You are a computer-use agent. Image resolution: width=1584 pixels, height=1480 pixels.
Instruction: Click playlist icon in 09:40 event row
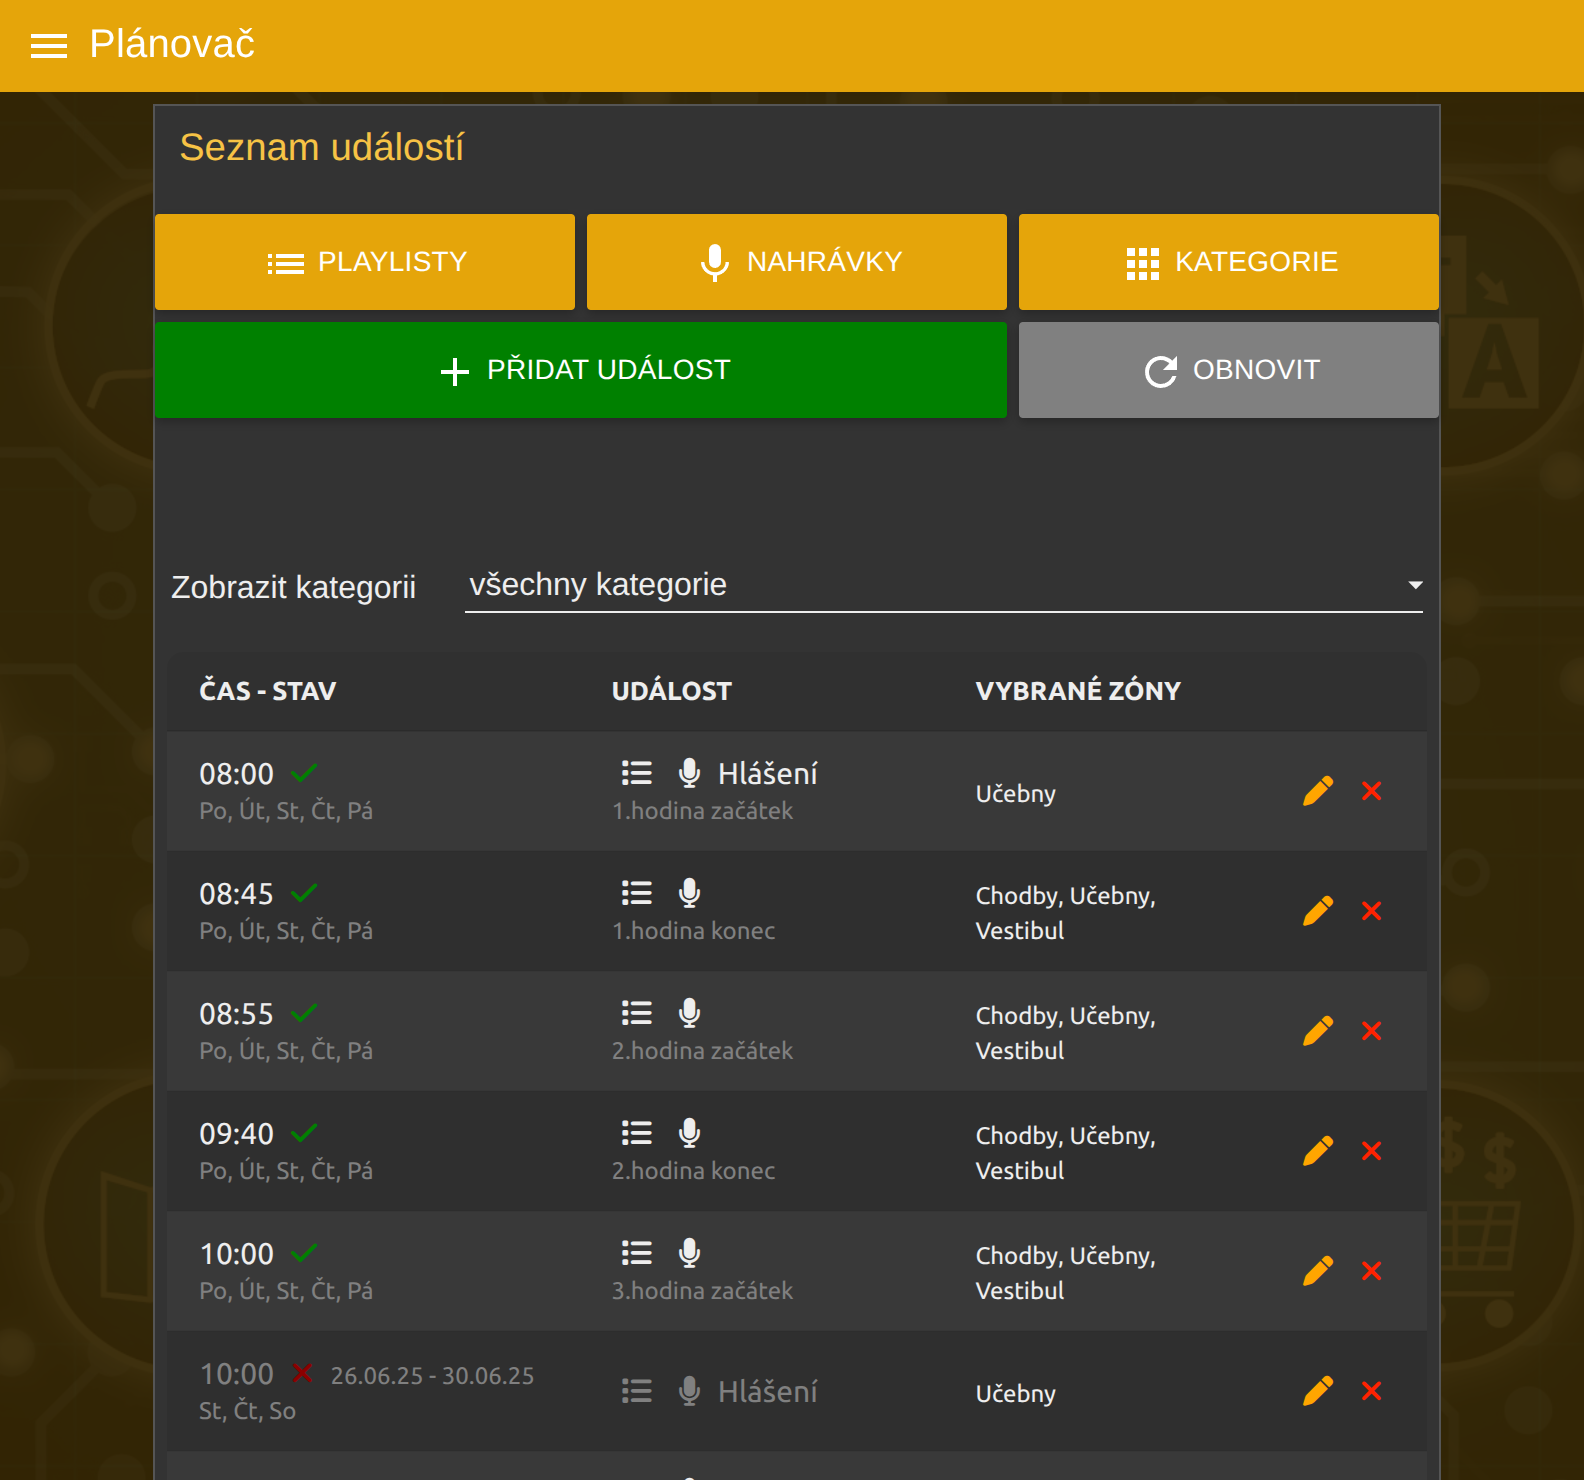636,1133
